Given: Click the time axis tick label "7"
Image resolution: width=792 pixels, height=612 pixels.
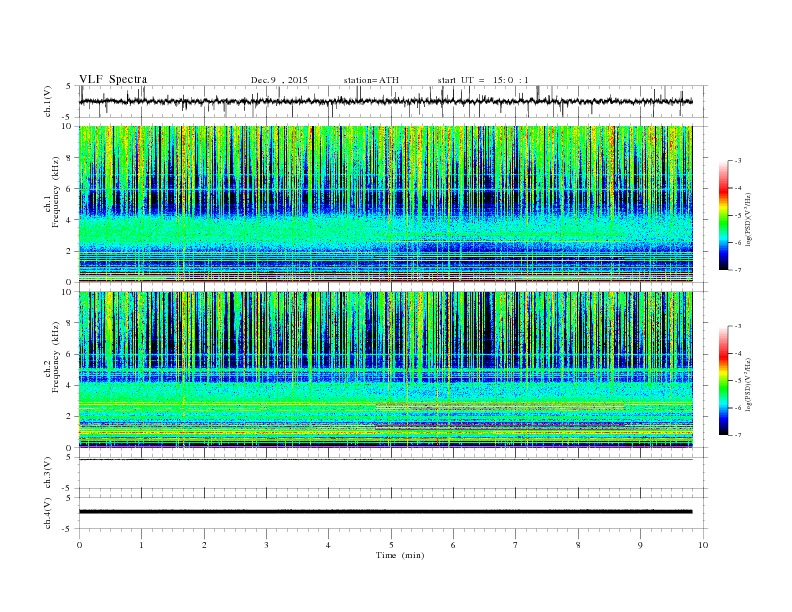Looking at the screenshot, I should point(516,545).
